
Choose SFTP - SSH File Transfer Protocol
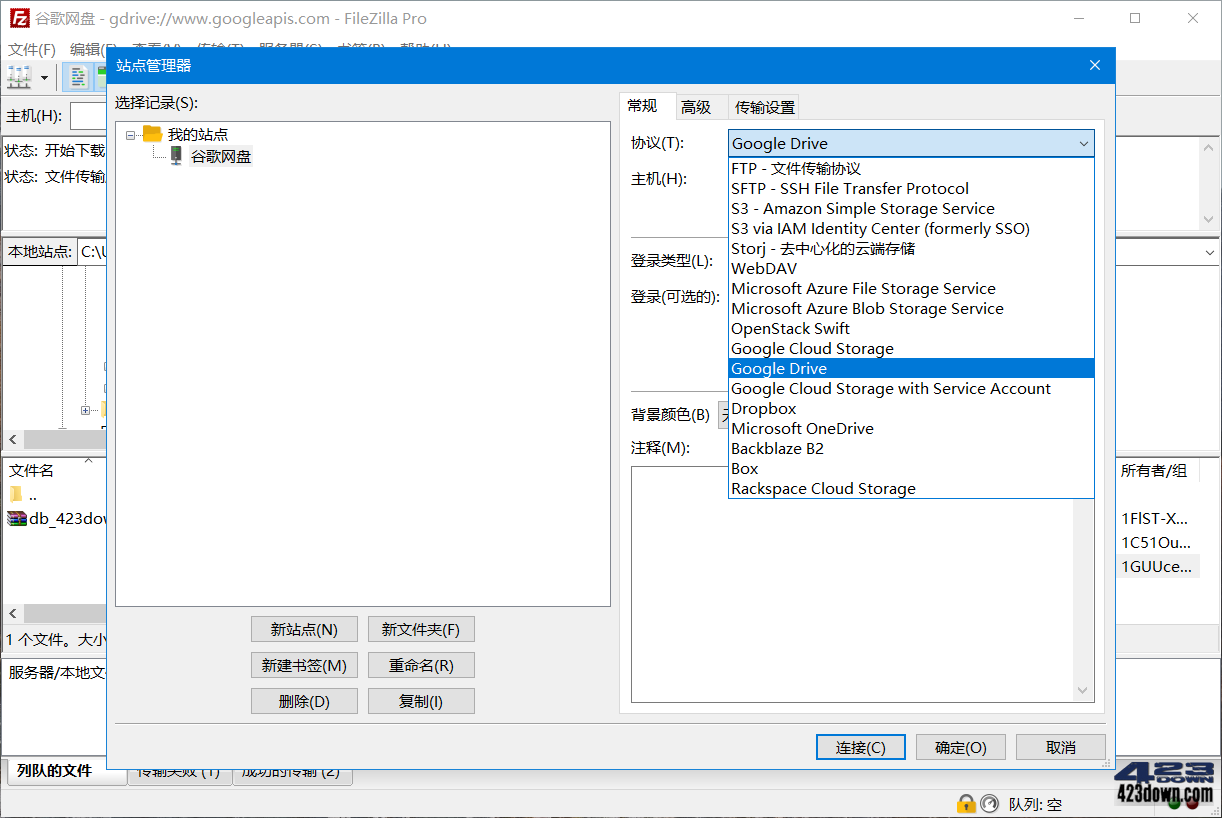(x=850, y=188)
